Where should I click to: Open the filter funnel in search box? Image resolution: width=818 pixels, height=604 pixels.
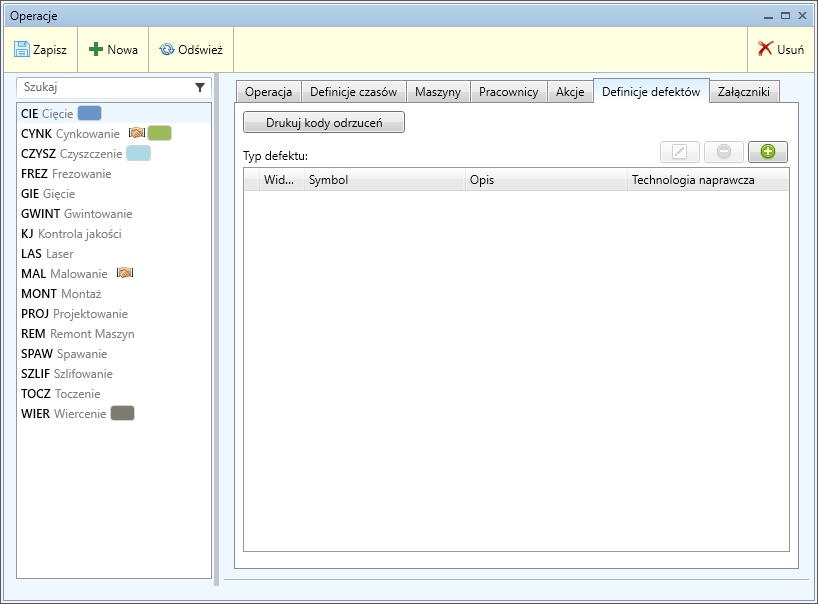tap(200, 88)
